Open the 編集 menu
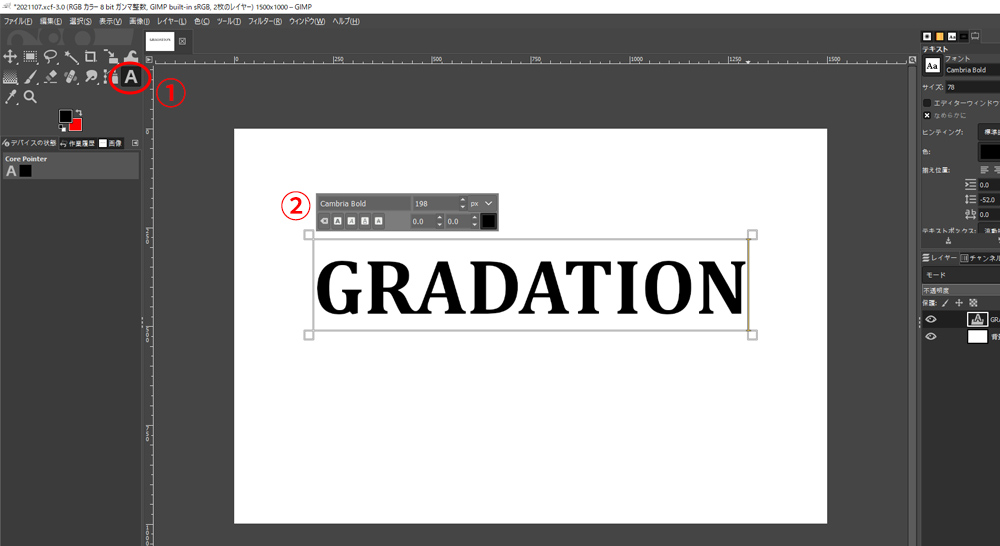The height and width of the screenshot is (546, 1000). click(x=51, y=21)
